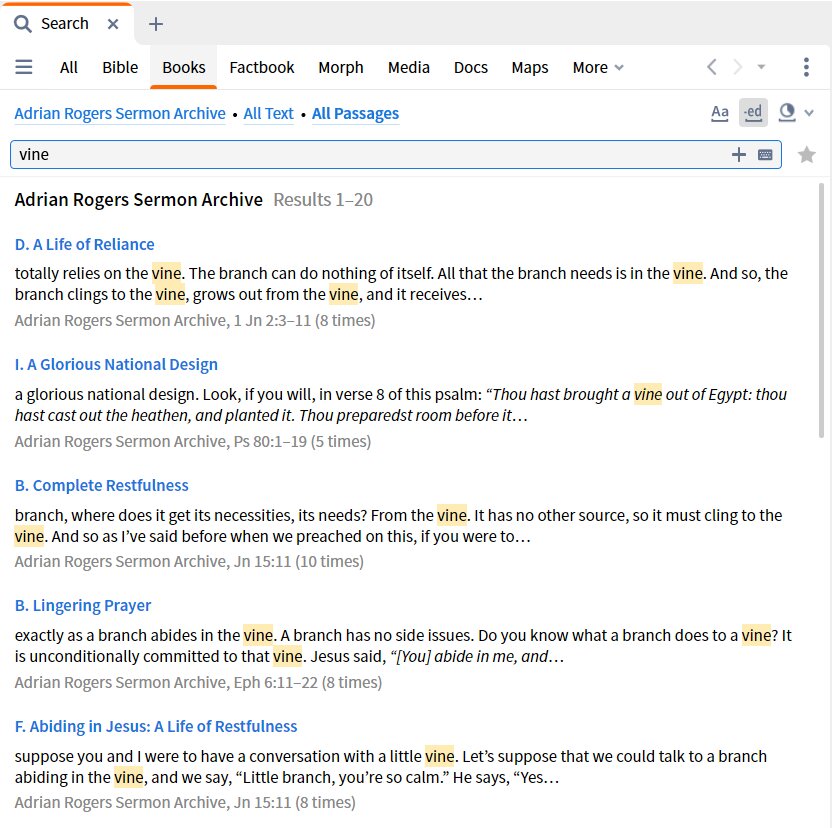Click the magnifier icon on the Search tab
This screenshot has height=828, width=832.
tap(22, 24)
